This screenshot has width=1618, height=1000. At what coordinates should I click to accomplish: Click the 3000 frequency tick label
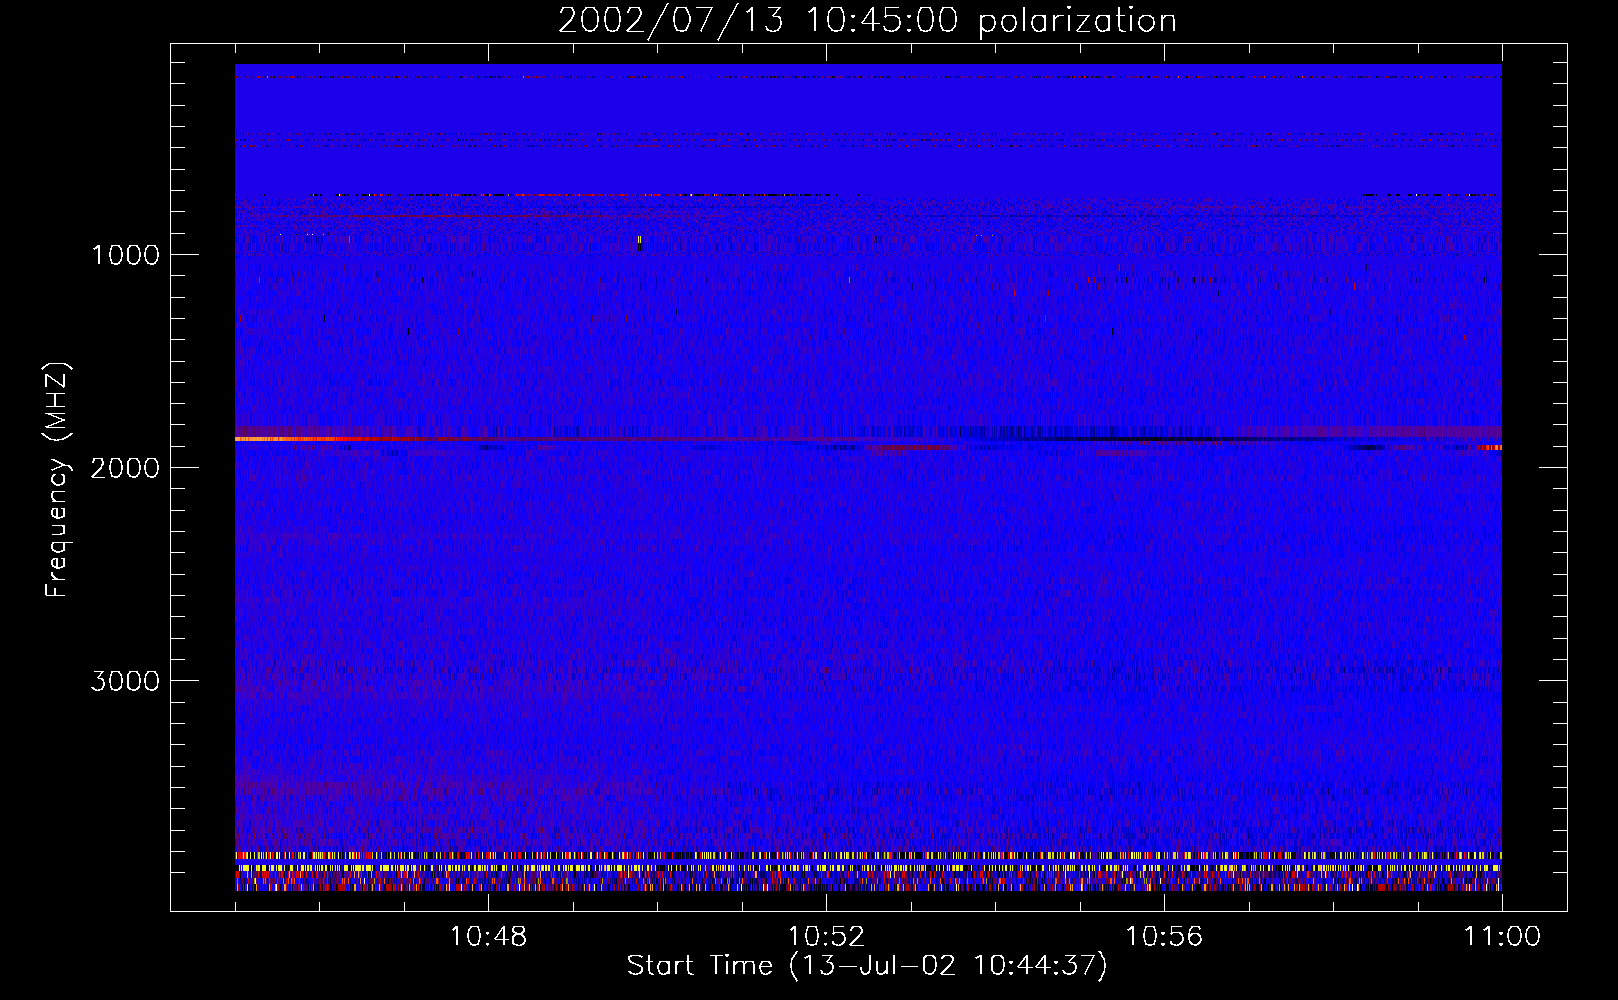click(125, 681)
